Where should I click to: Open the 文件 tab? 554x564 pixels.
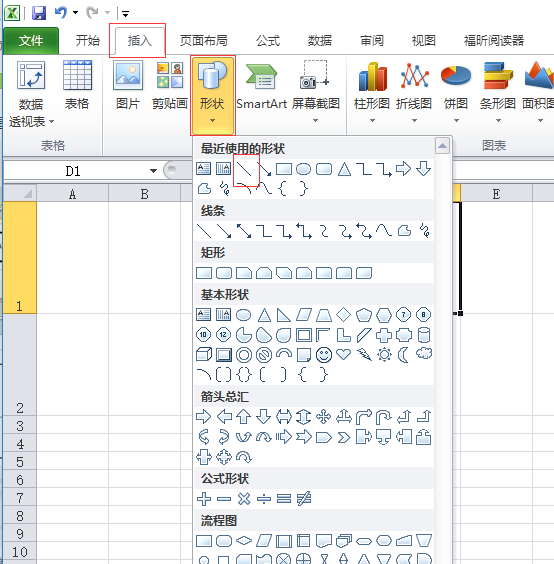[x=31, y=41]
